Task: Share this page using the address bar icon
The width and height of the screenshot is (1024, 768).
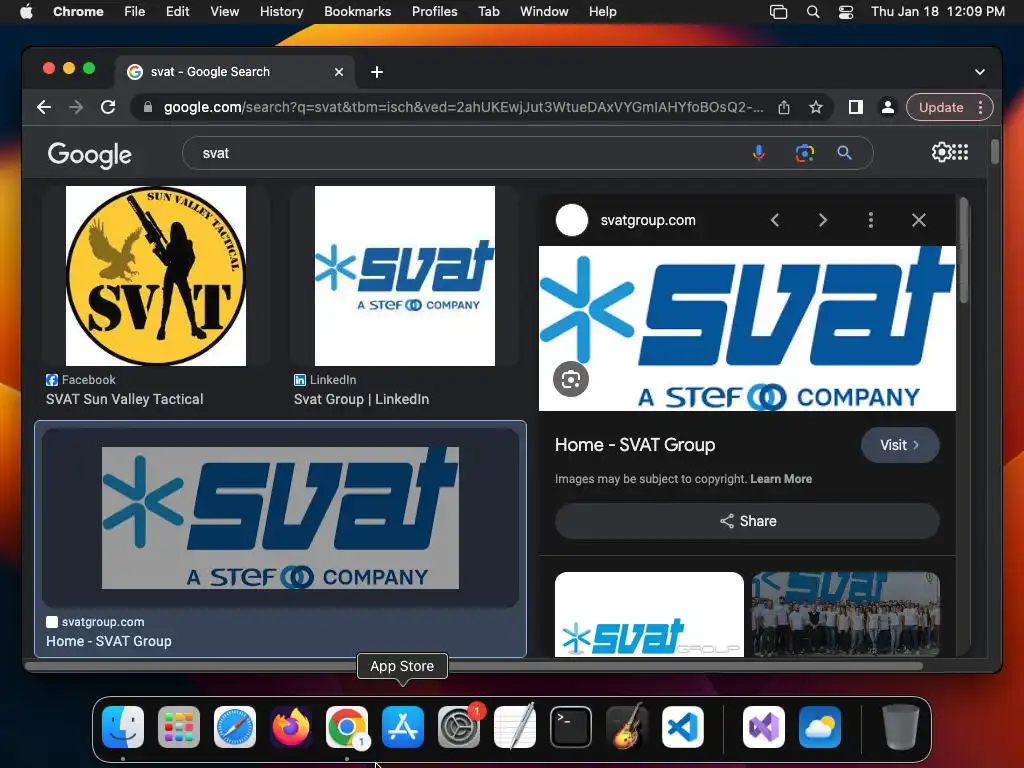Action: tap(784, 107)
